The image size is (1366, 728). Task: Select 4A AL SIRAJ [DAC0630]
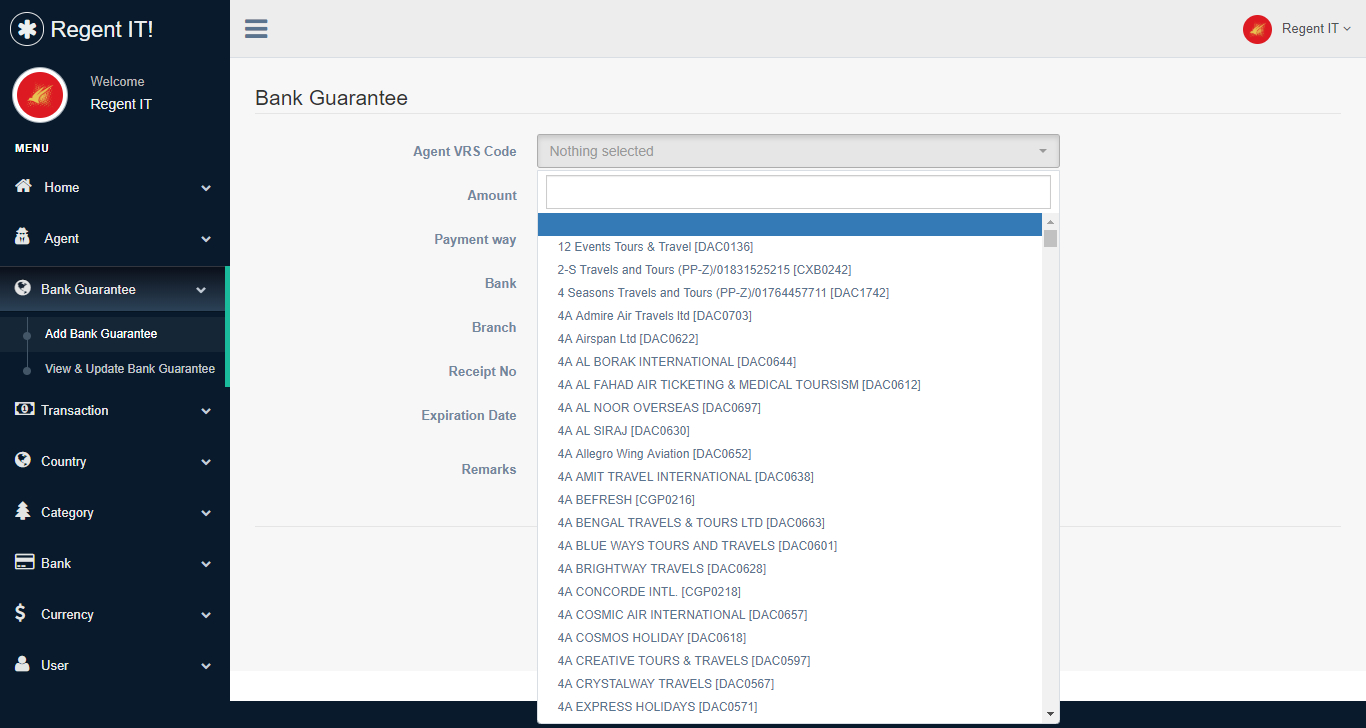click(x=790, y=431)
